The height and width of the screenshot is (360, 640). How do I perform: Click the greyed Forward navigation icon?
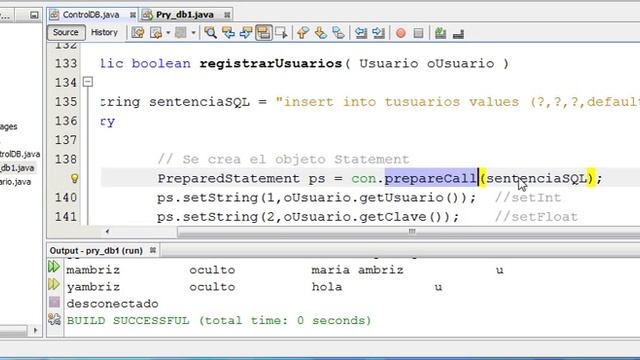180,33
